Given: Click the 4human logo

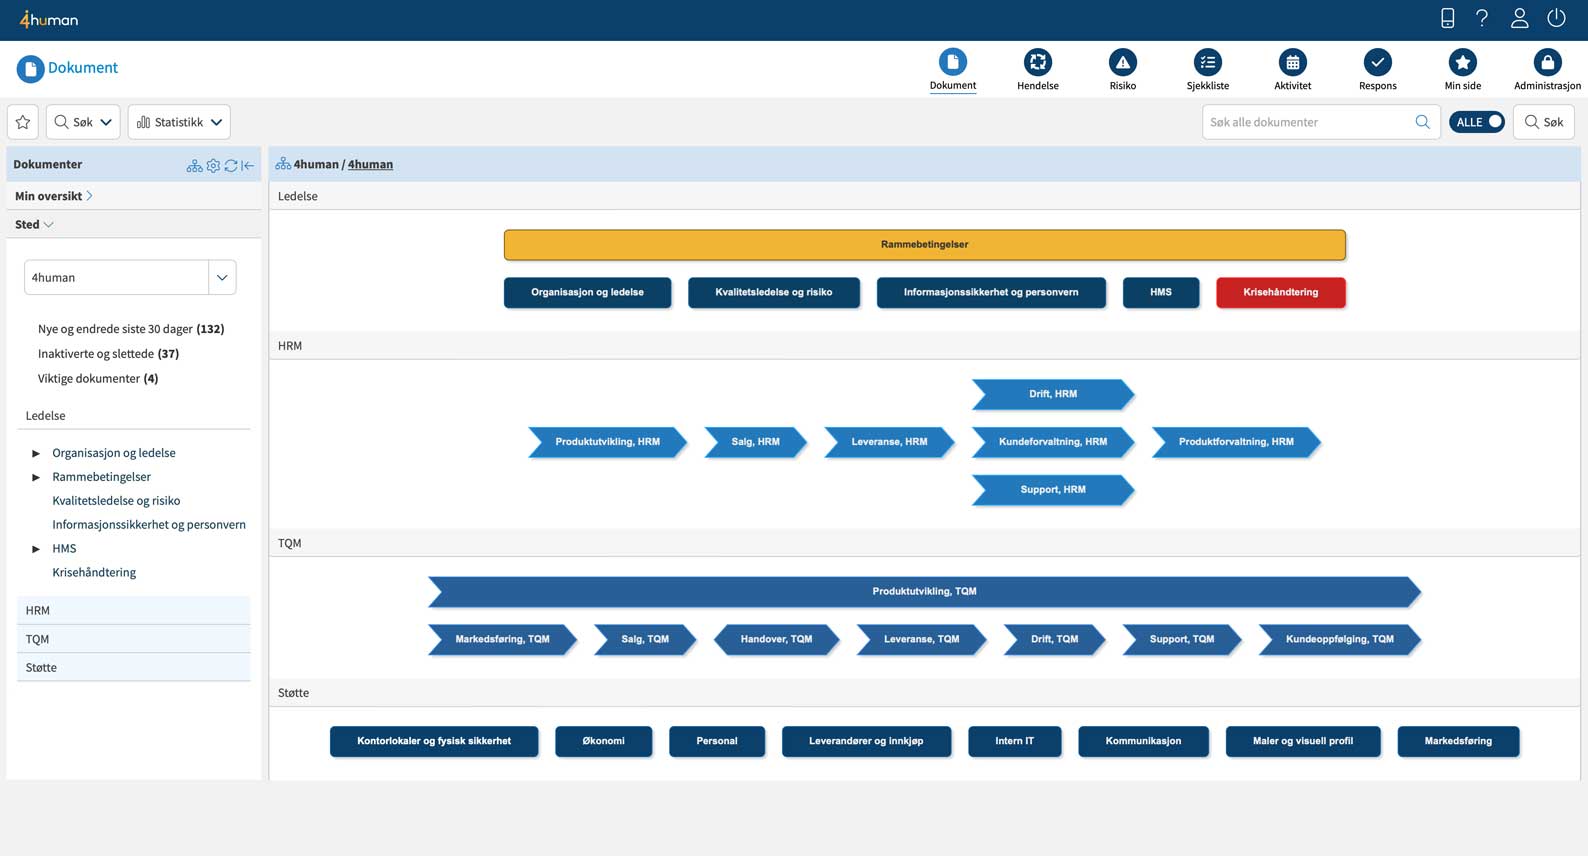Looking at the screenshot, I should click(49, 19).
